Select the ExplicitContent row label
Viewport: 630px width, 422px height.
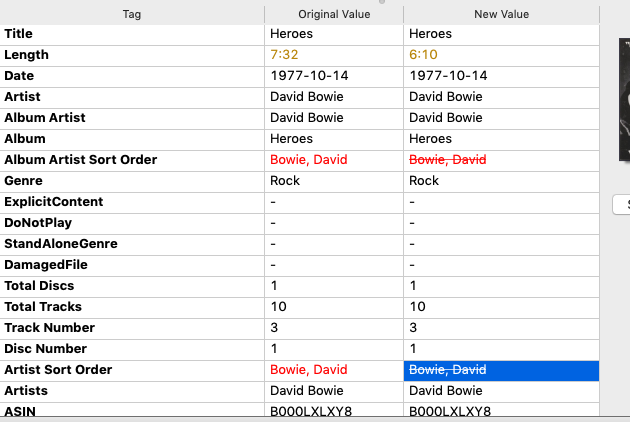click(53, 202)
